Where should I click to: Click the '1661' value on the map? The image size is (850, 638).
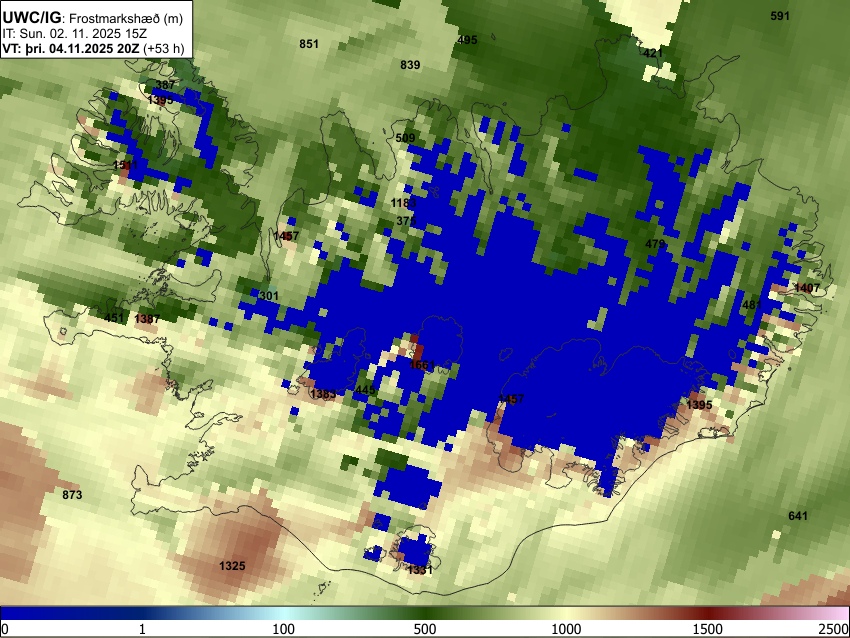tap(422, 365)
